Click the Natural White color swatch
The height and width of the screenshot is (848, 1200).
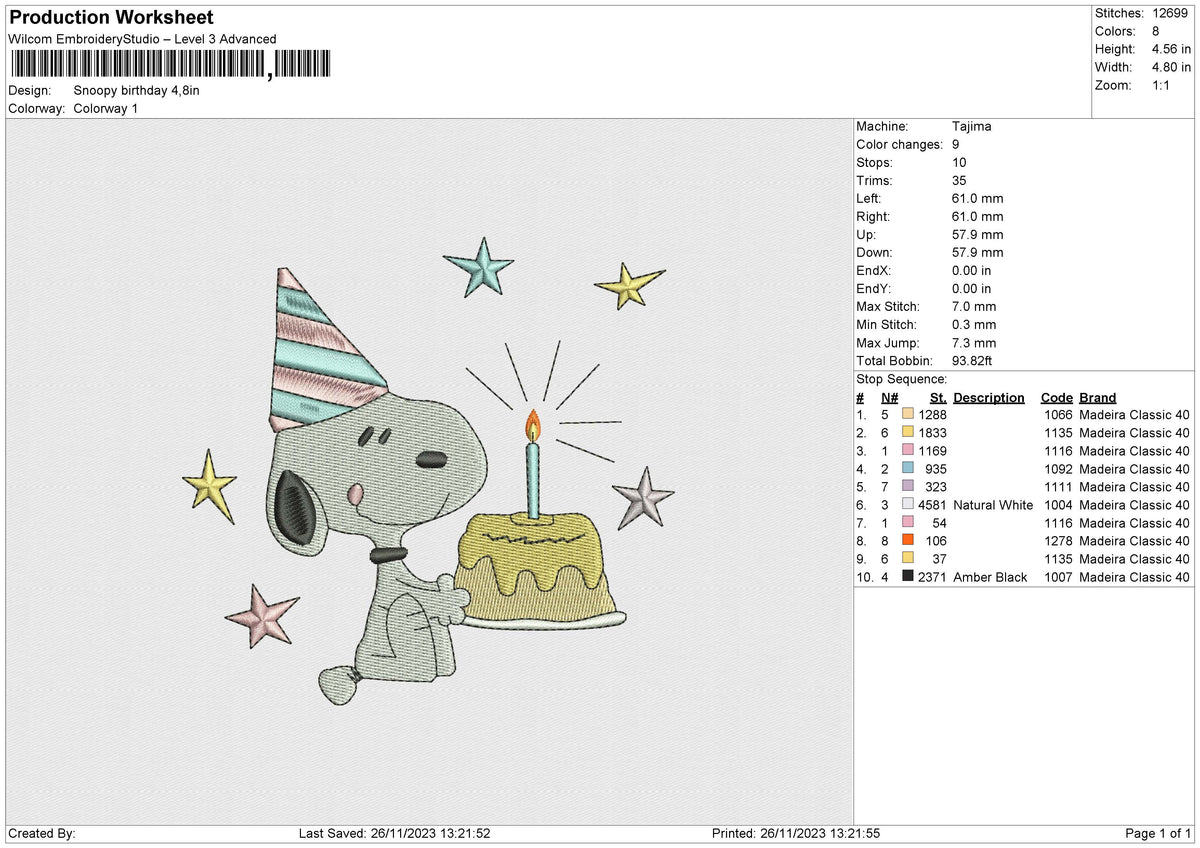pos(908,504)
